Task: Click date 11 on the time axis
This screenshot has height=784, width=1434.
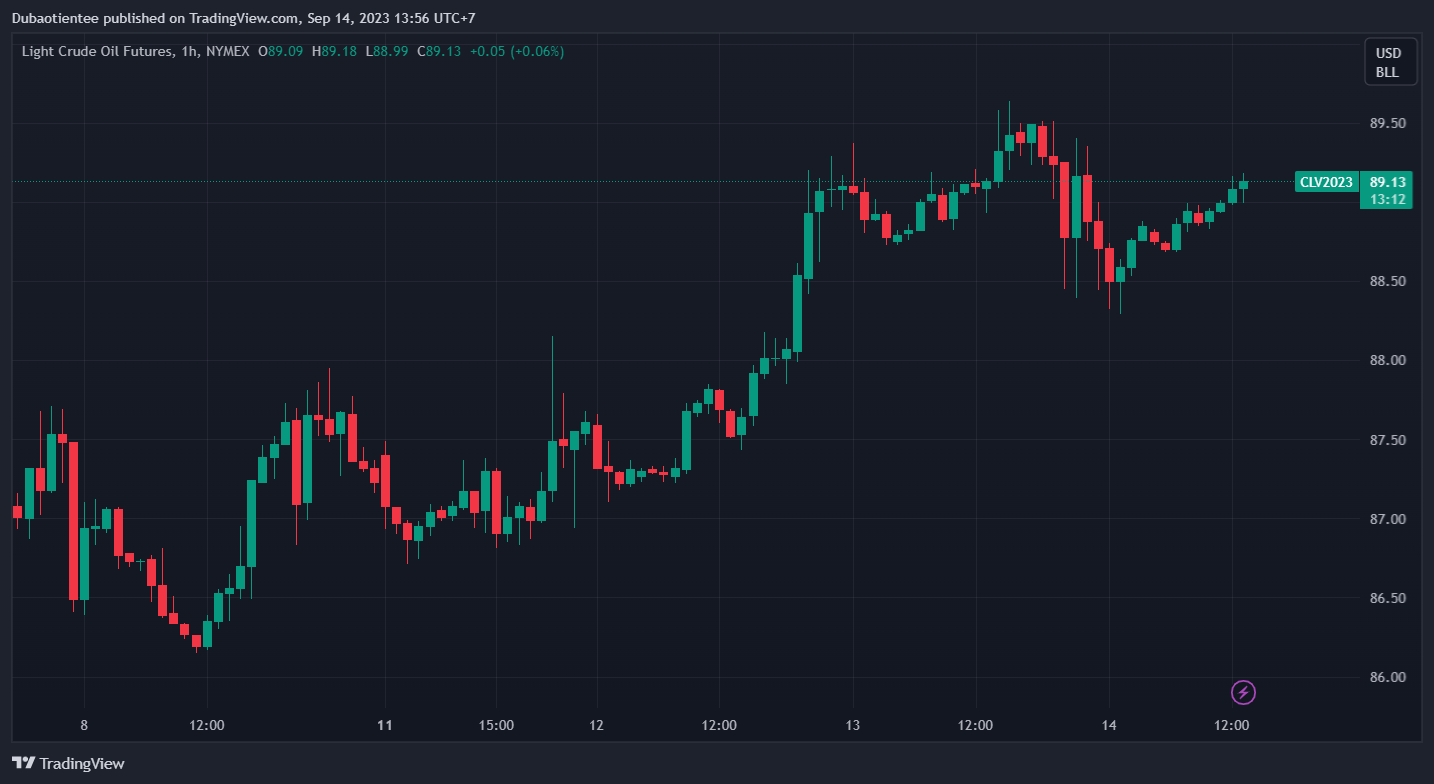Action: tap(385, 725)
